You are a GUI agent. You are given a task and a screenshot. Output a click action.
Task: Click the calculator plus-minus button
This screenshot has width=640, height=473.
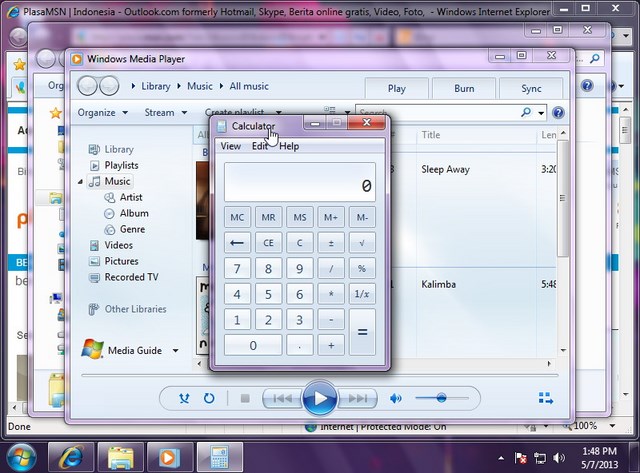tap(331, 243)
